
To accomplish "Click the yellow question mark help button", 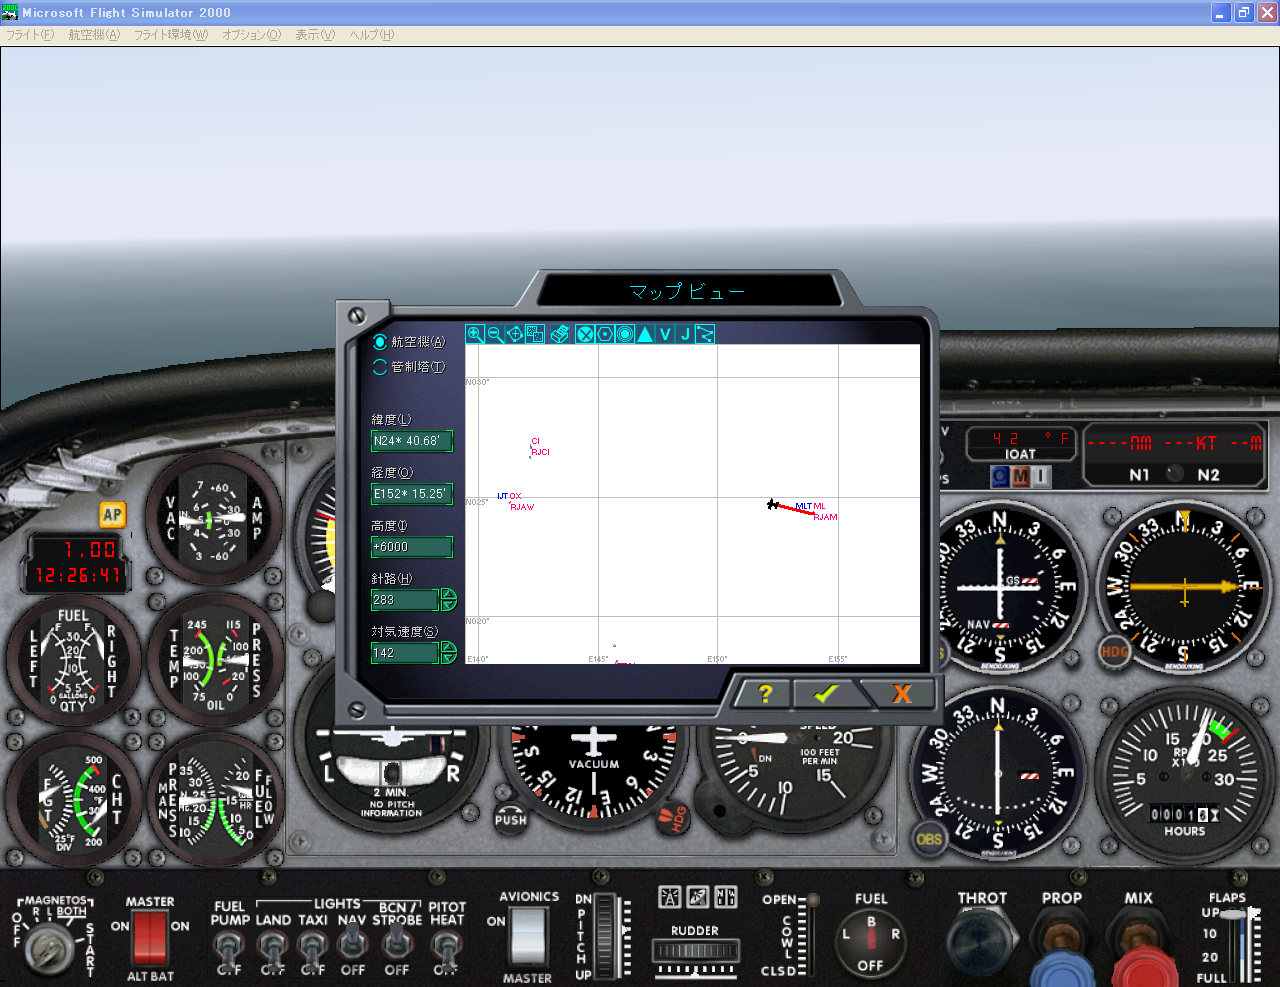I will 765,693.
